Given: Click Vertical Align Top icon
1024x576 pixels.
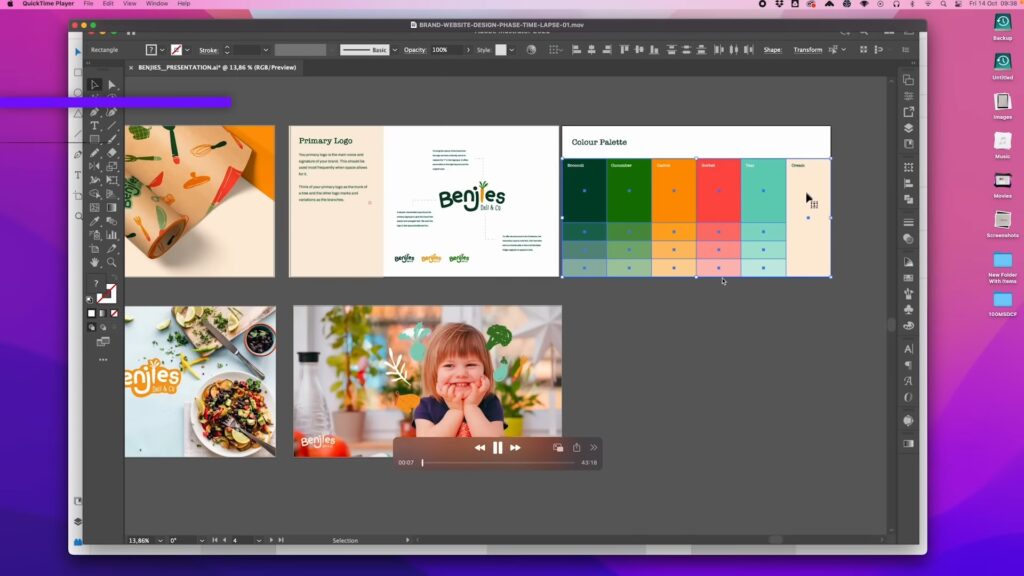Looking at the screenshot, I should click(624, 50).
